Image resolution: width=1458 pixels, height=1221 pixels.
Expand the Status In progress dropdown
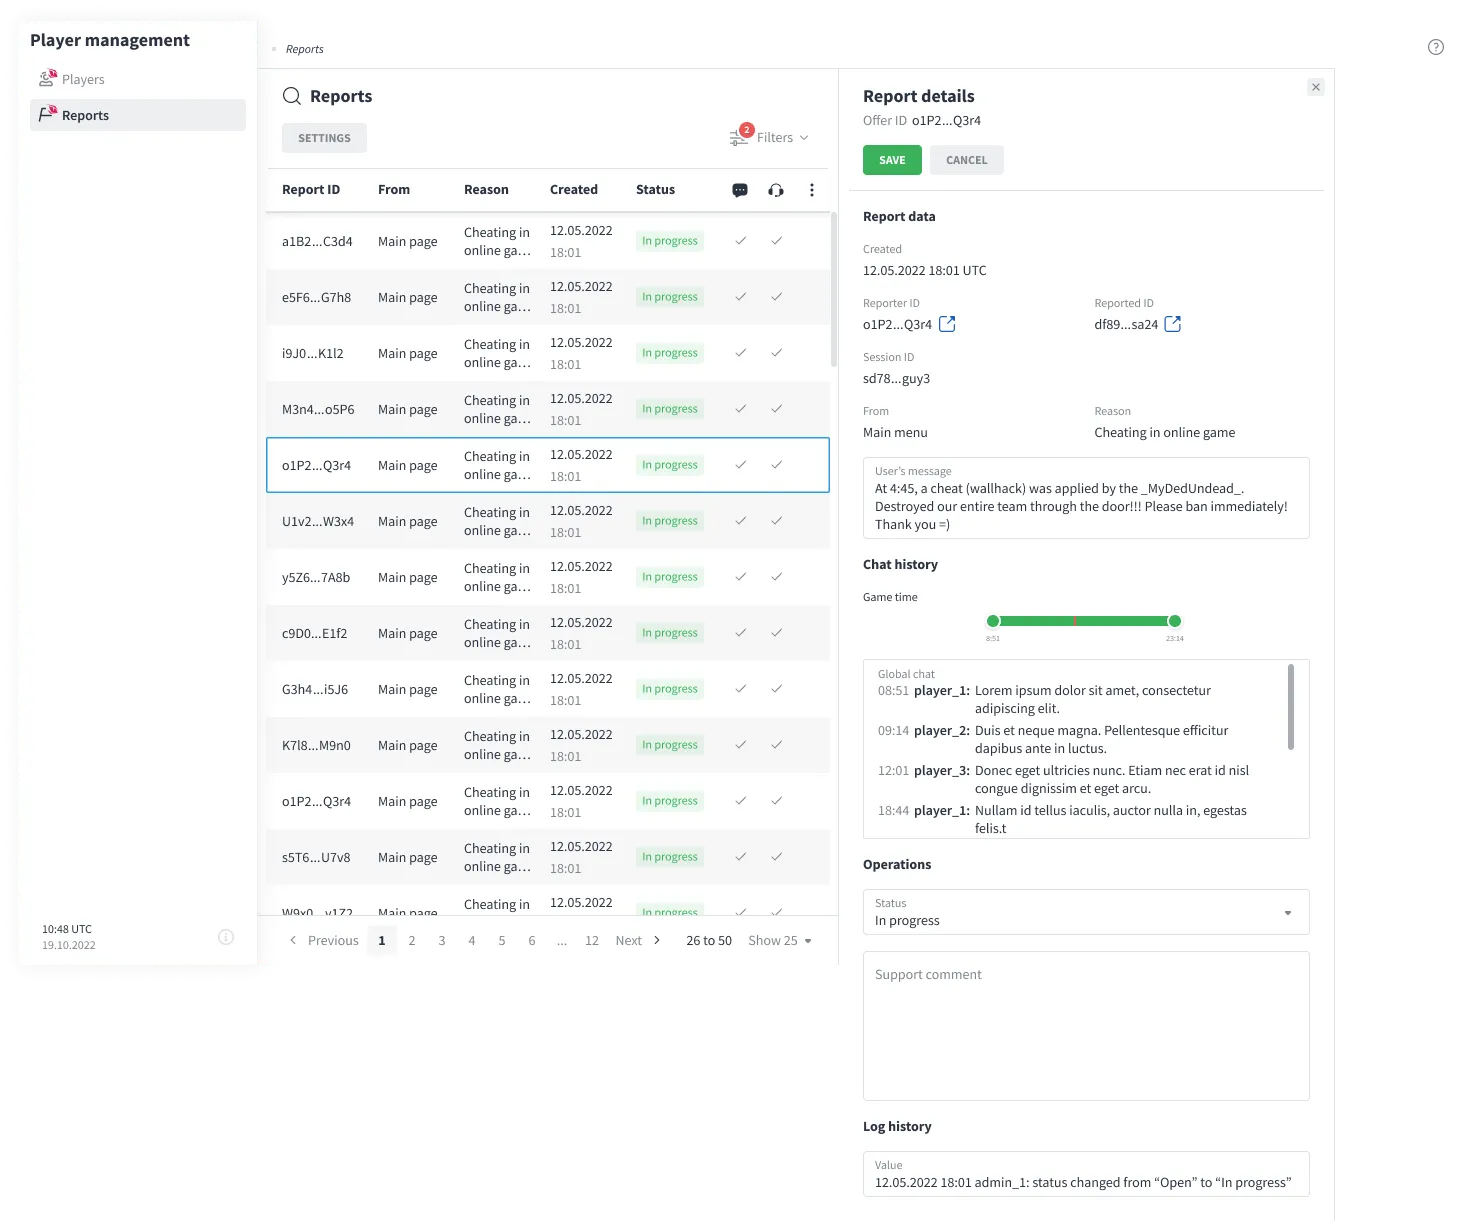point(1086,912)
